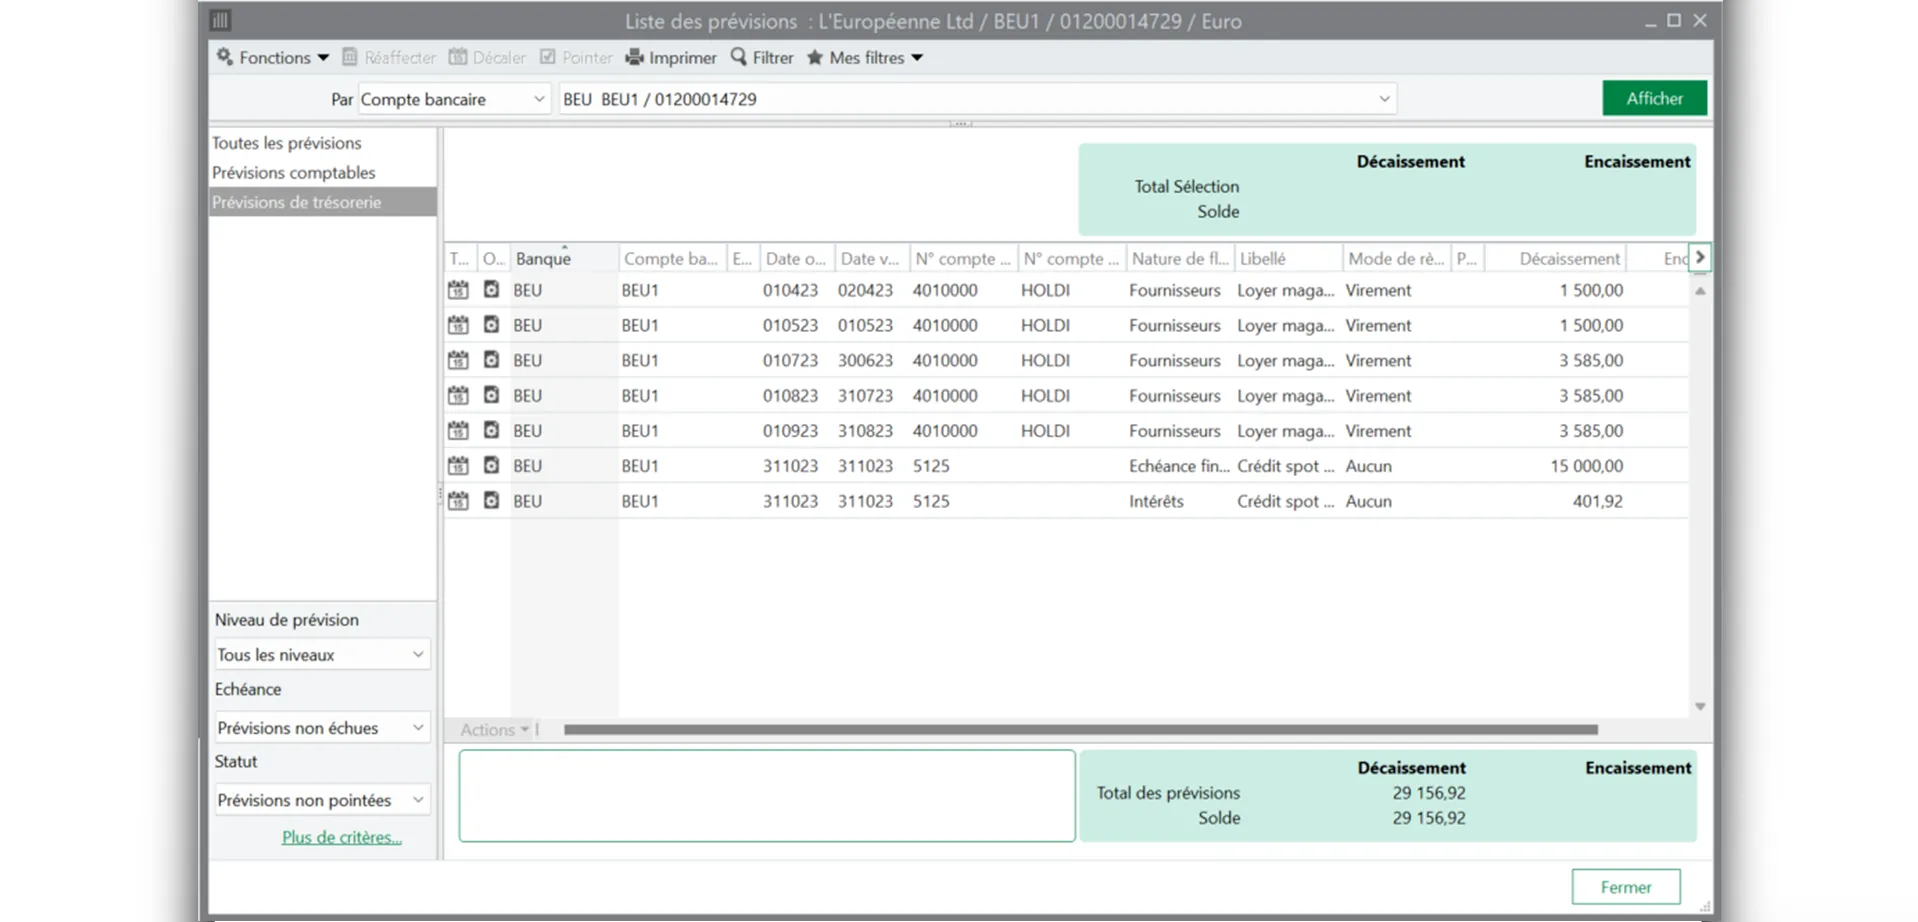This screenshot has width=1918, height=922.
Task: Click the T... column header
Action: 460,258
